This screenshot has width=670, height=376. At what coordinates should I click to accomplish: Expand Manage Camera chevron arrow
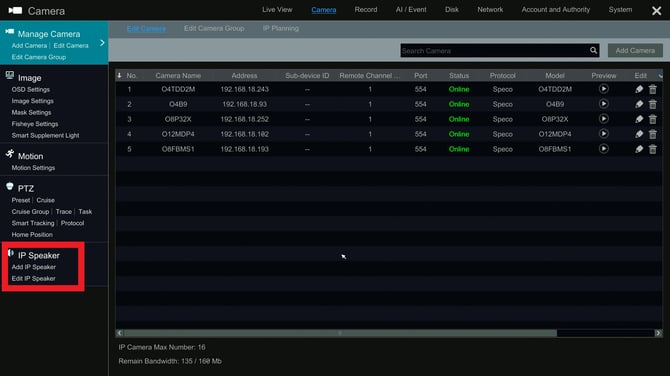[x=102, y=43]
